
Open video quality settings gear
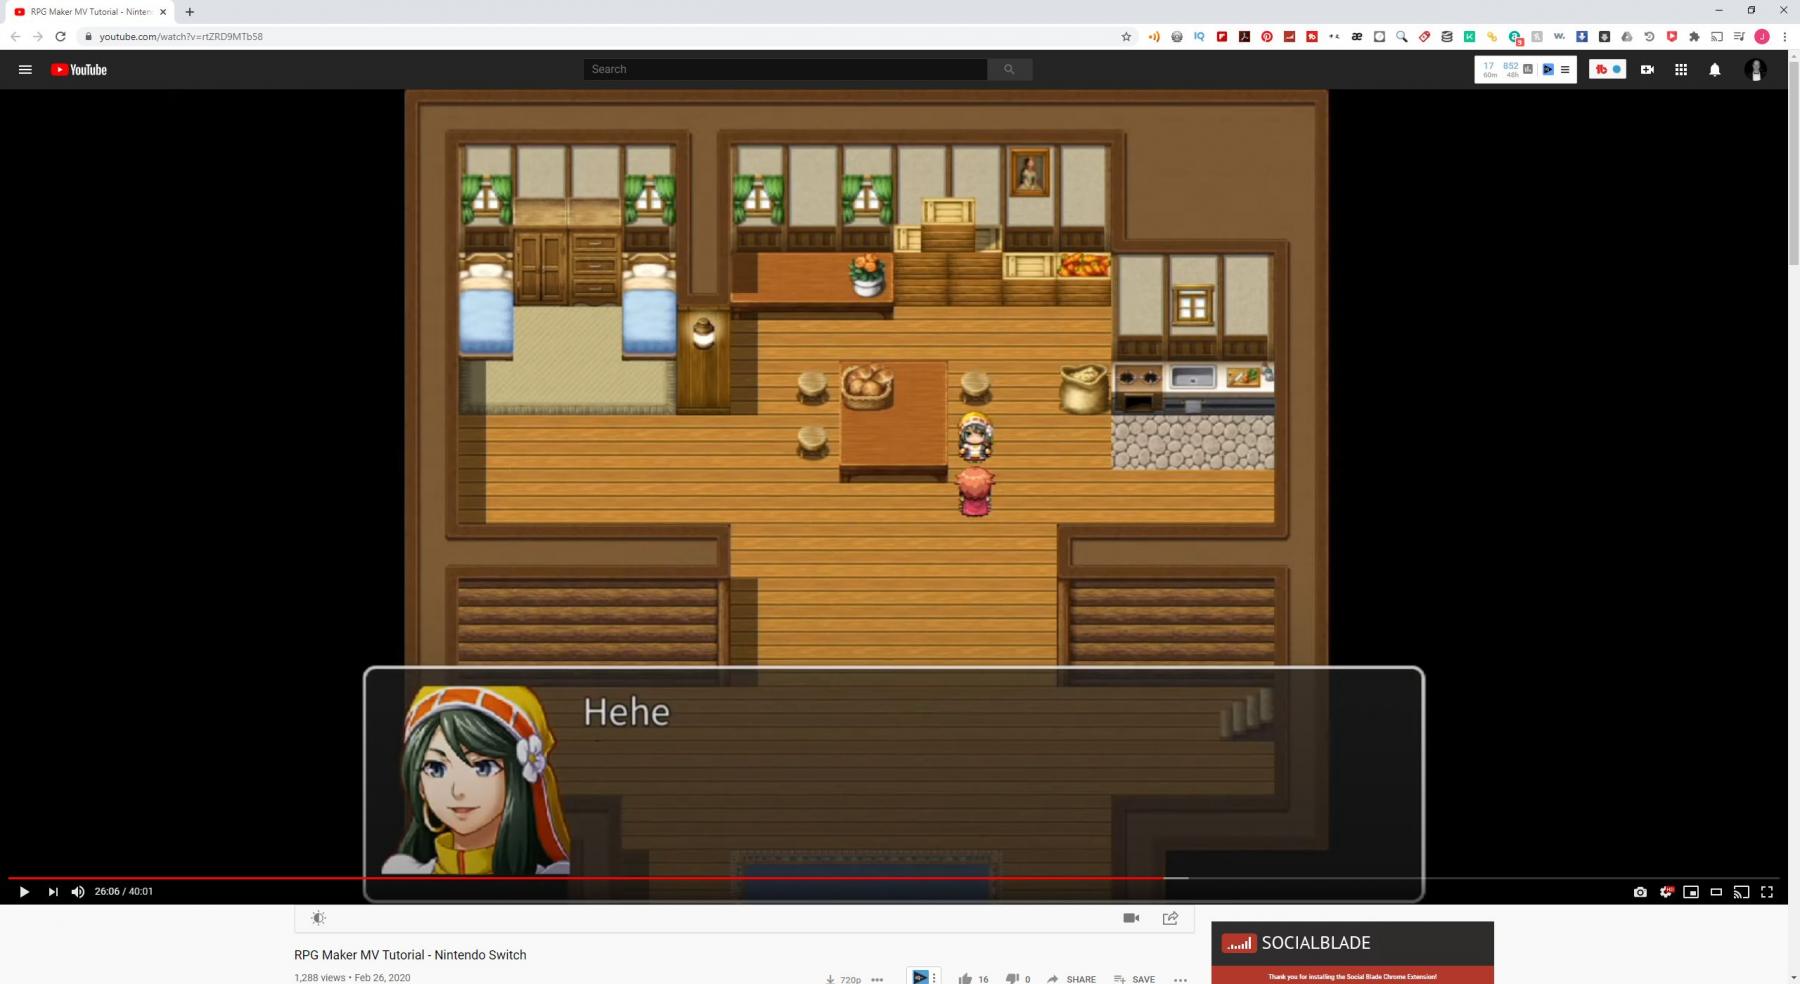tap(1666, 892)
